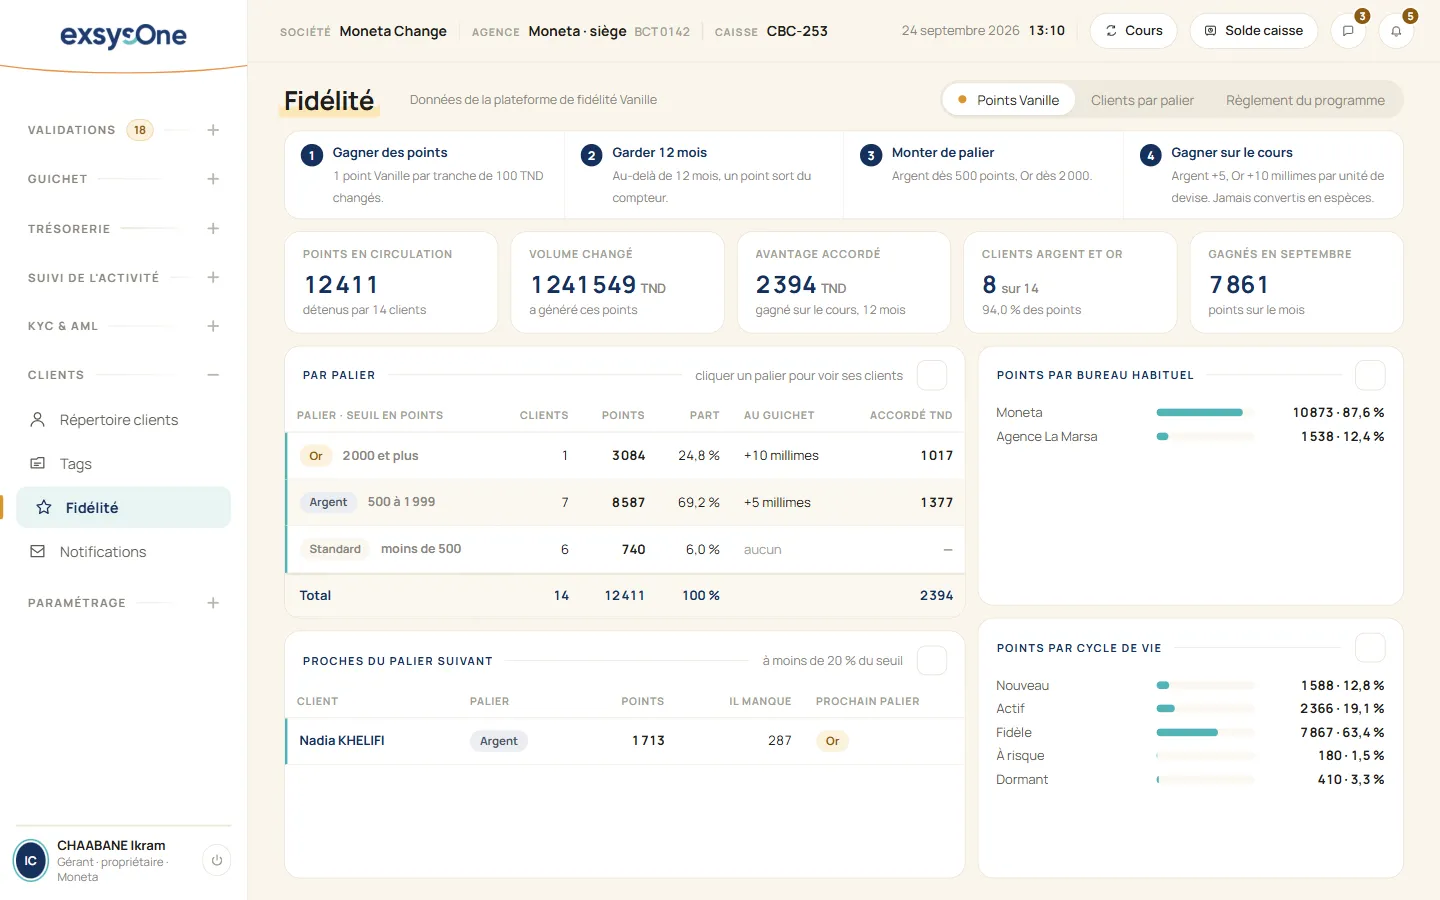Click the Il manque column header

760,701
